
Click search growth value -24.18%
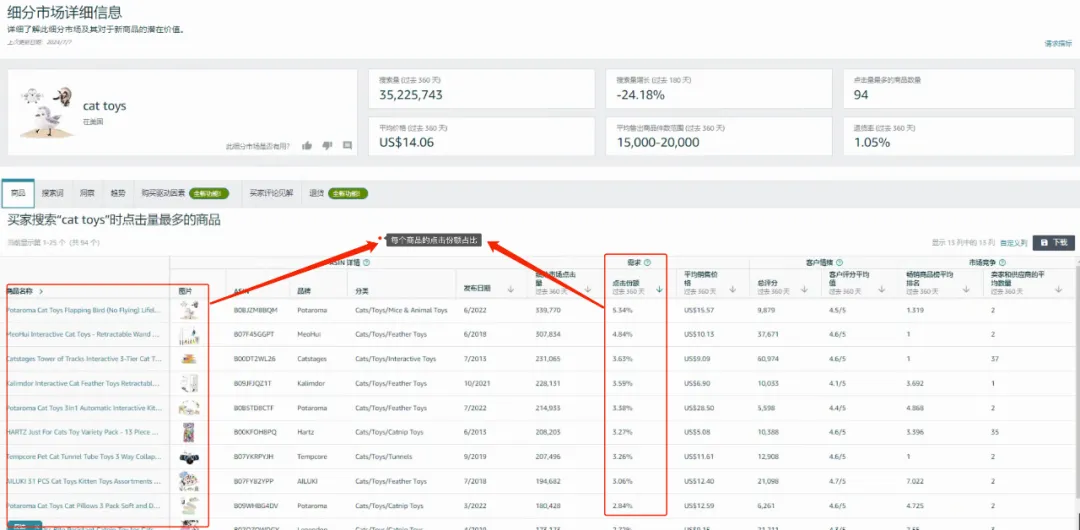pos(641,95)
